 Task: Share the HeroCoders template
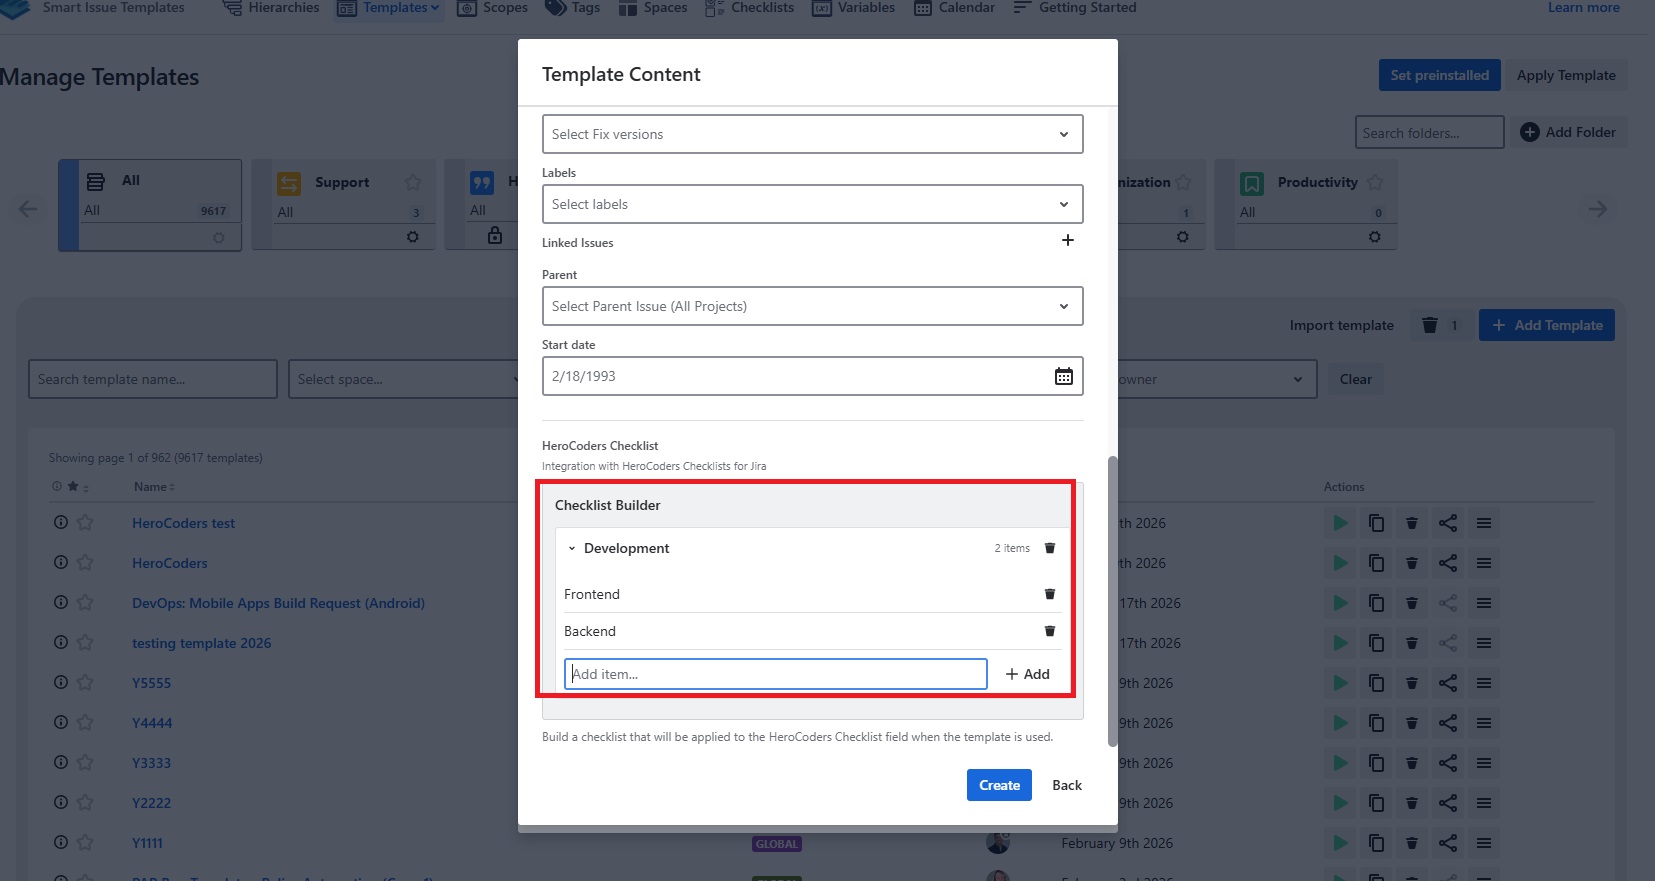(x=1447, y=563)
